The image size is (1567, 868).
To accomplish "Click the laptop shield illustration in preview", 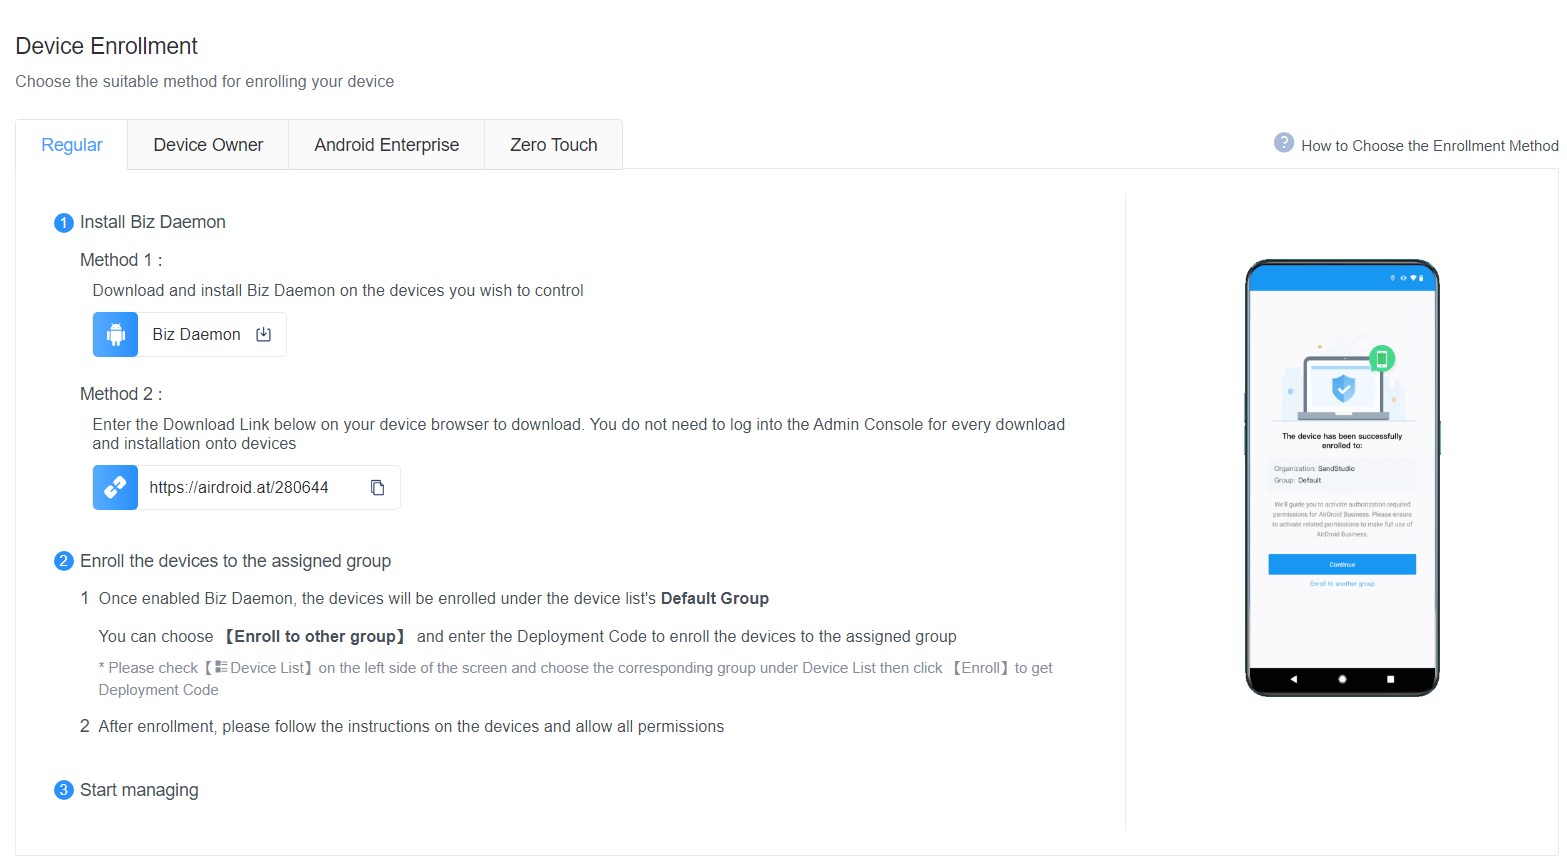I will (x=1342, y=384).
